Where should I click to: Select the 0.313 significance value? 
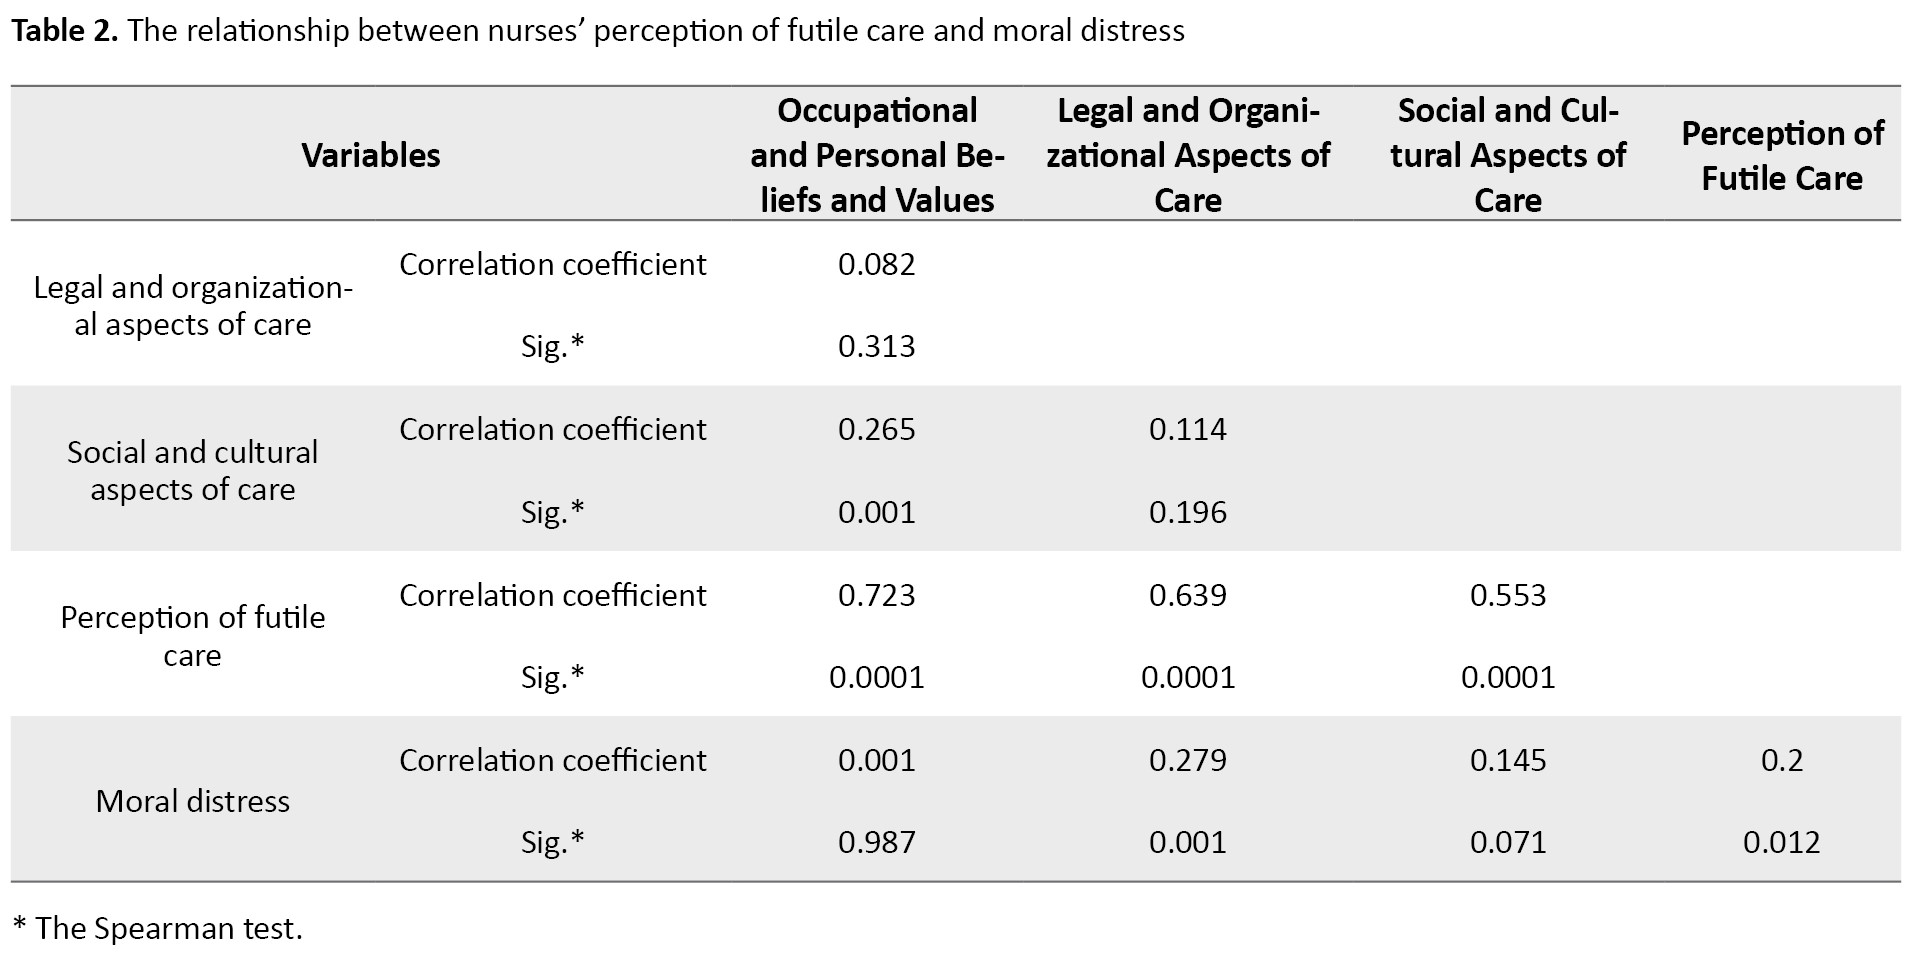(x=877, y=346)
